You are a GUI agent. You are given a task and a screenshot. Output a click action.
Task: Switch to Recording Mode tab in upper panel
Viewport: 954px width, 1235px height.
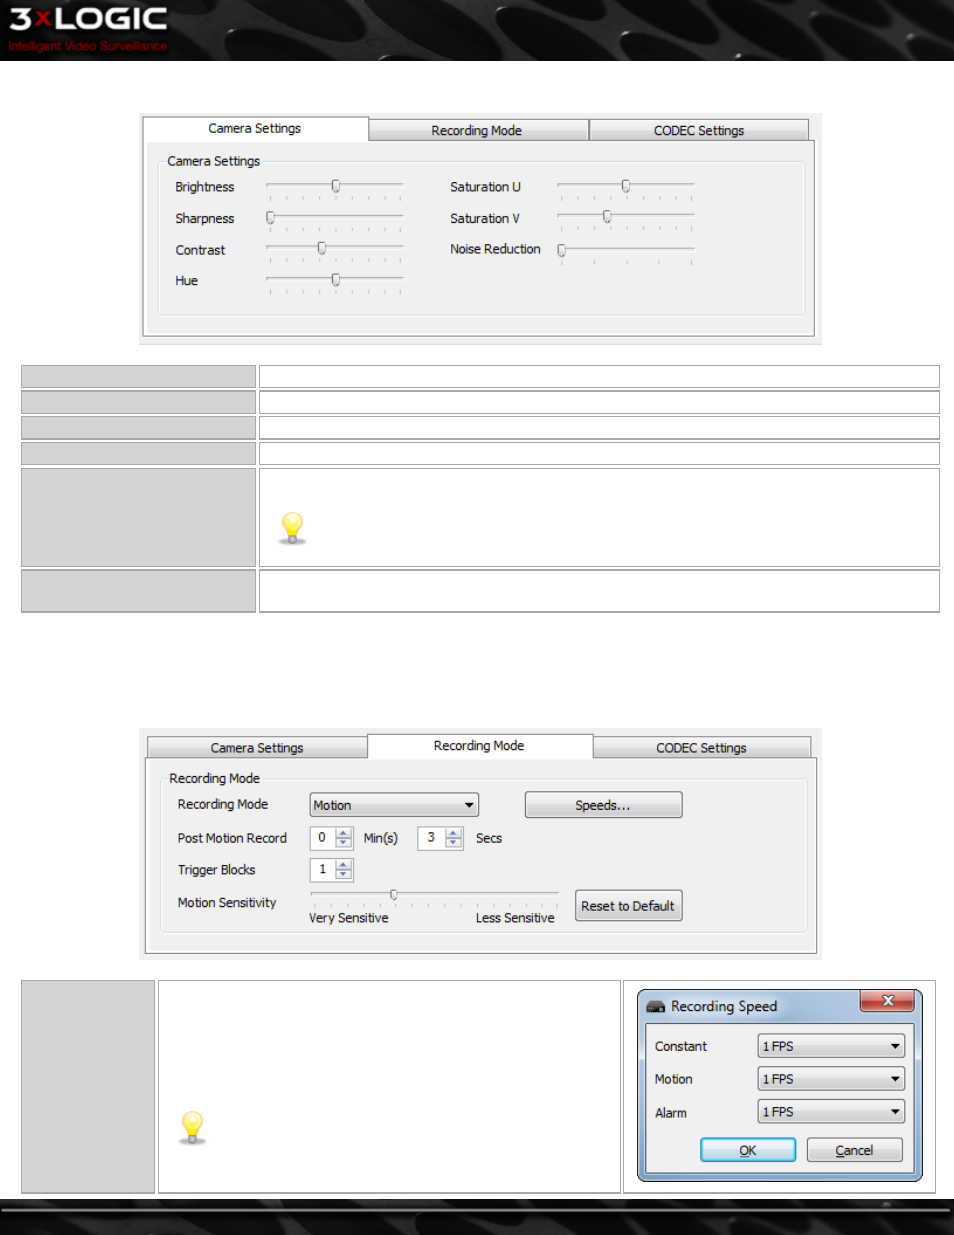(477, 131)
